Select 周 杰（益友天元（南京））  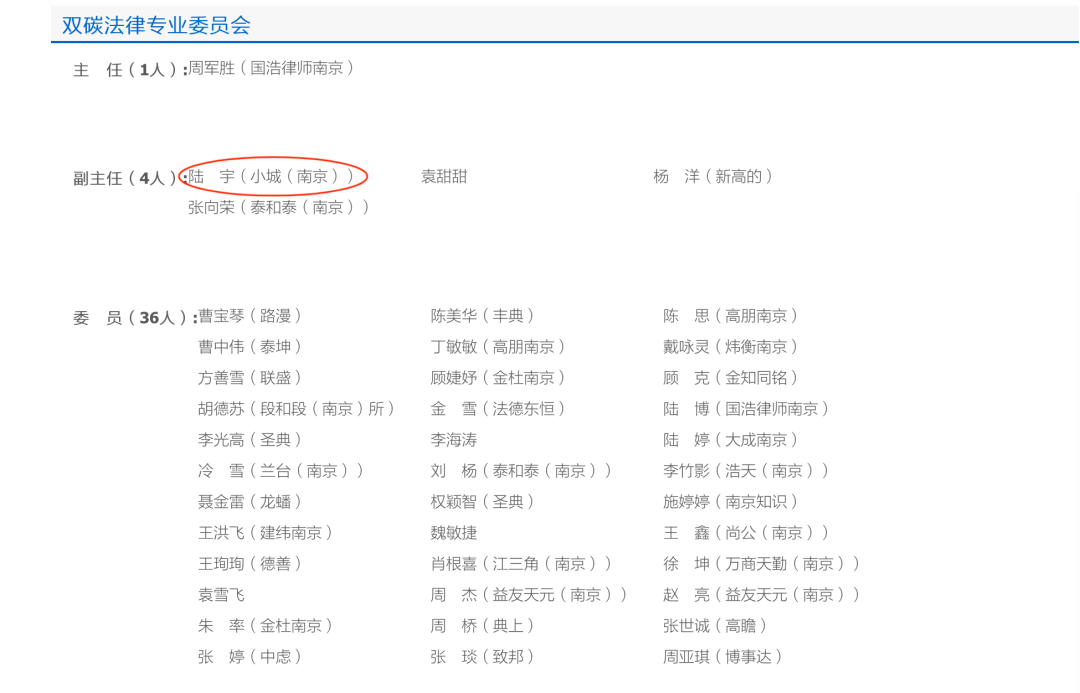[529, 595]
